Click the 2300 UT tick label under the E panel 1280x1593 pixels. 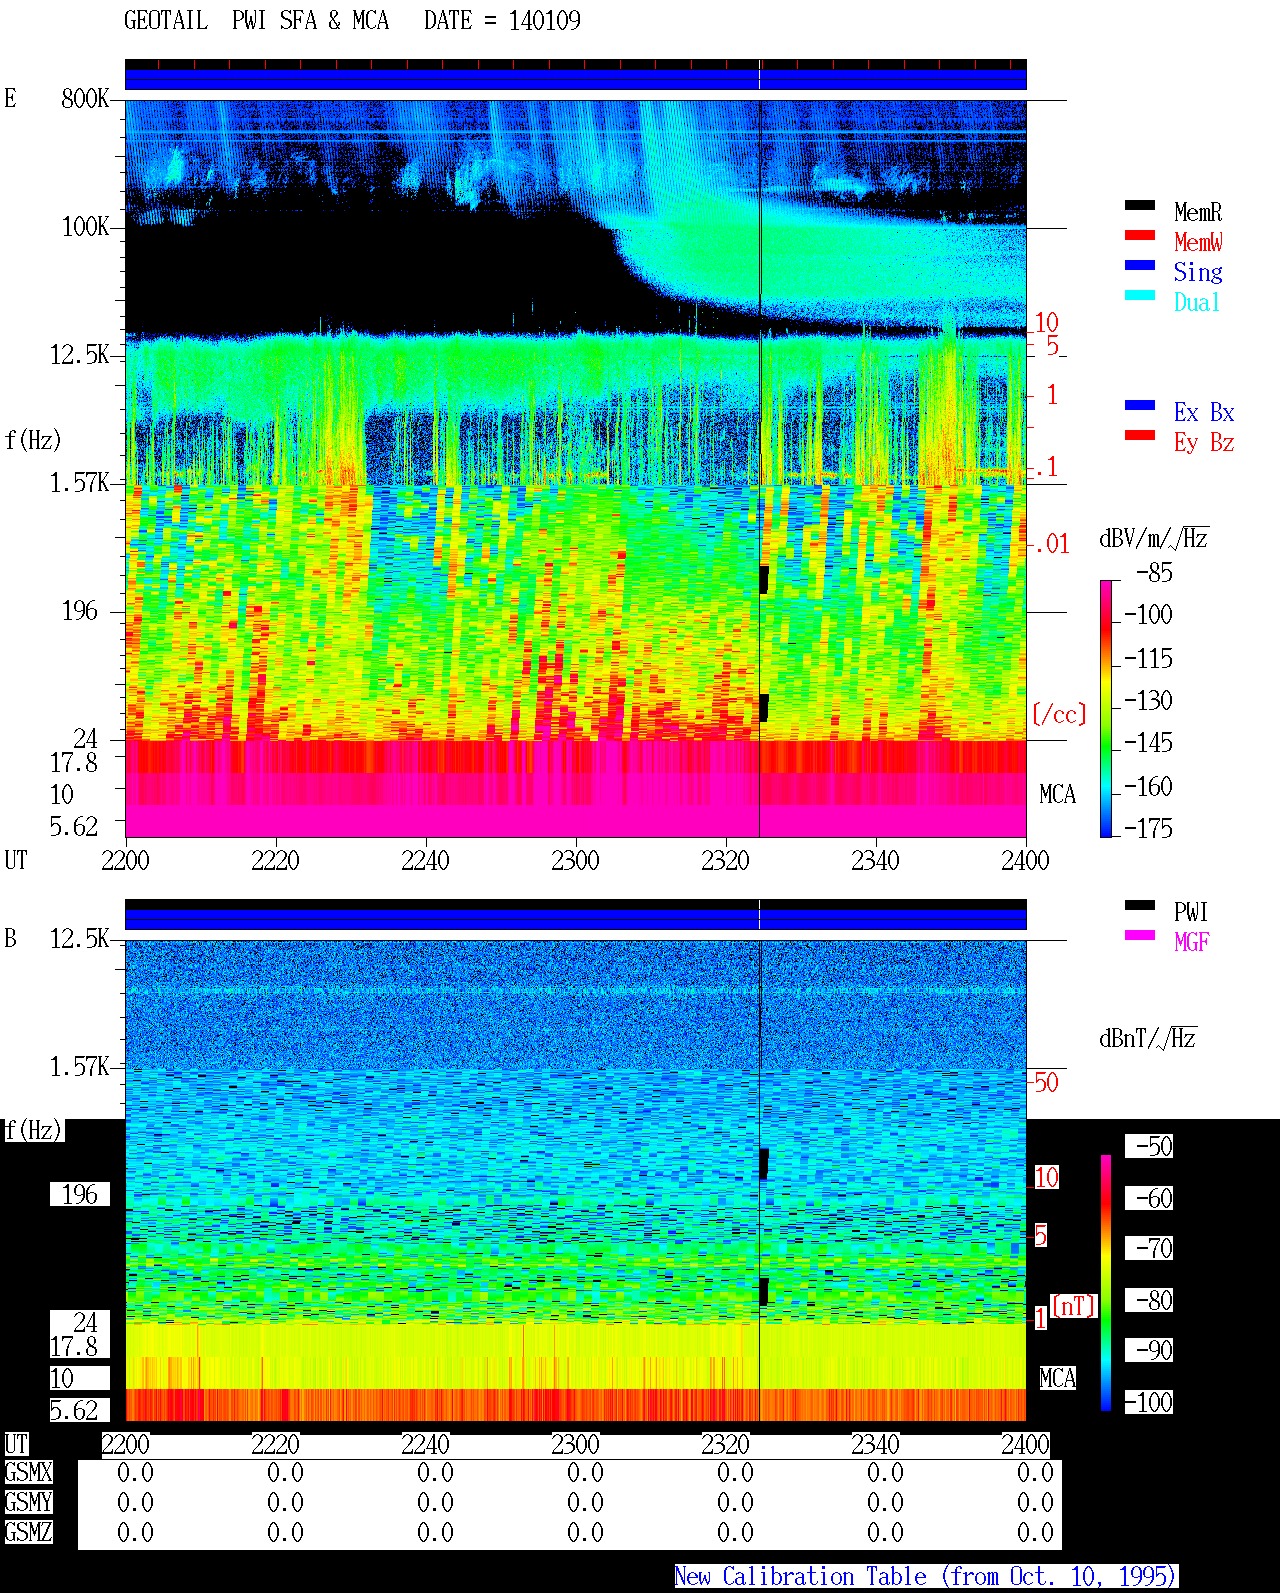tap(575, 861)
